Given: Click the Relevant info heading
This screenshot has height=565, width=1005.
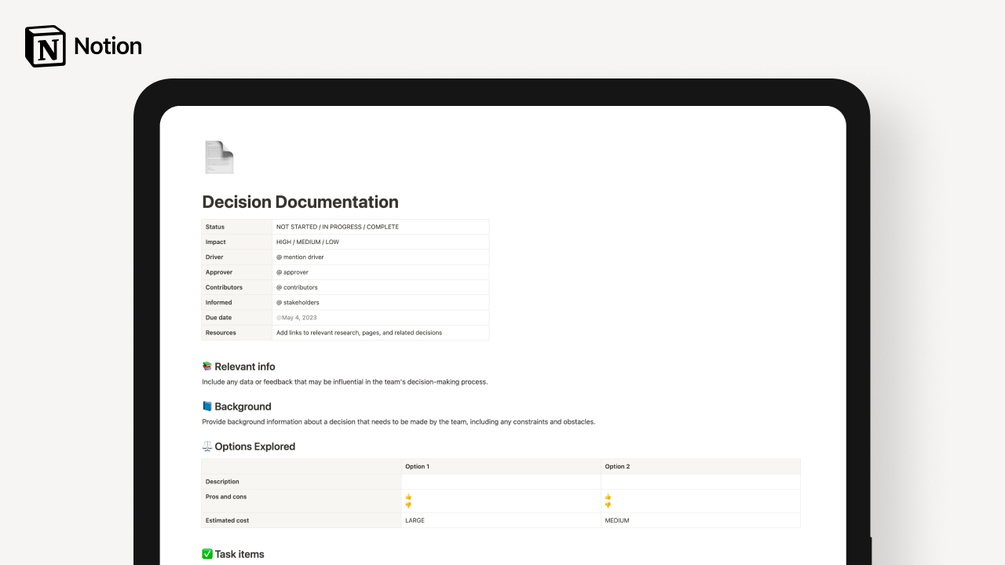Looking at the screenshot, I should pyautogui.click(x=245, y=366).
